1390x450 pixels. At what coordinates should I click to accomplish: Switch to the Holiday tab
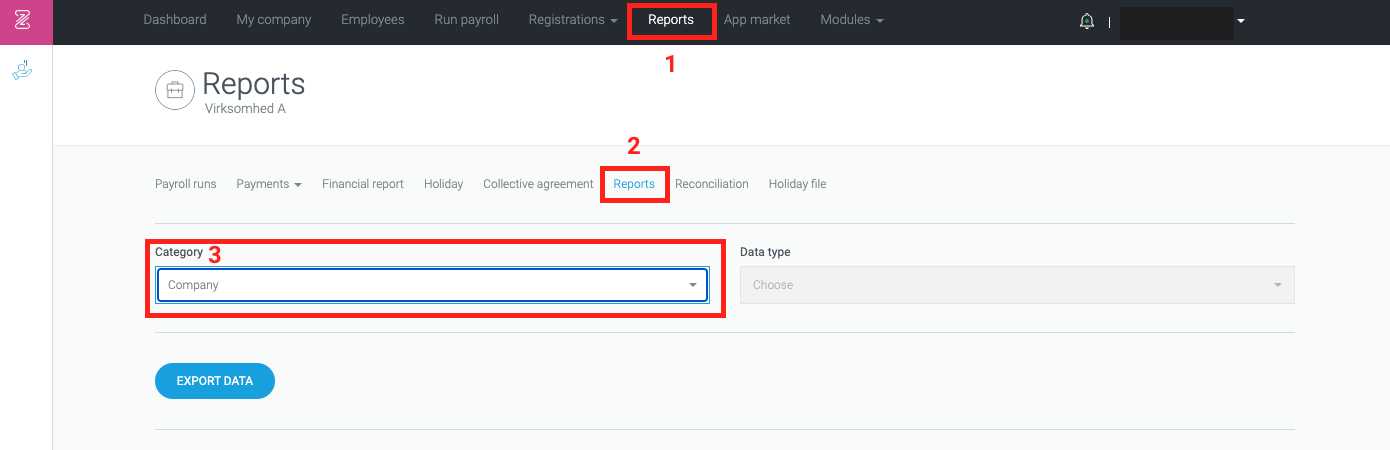point(444,184)
